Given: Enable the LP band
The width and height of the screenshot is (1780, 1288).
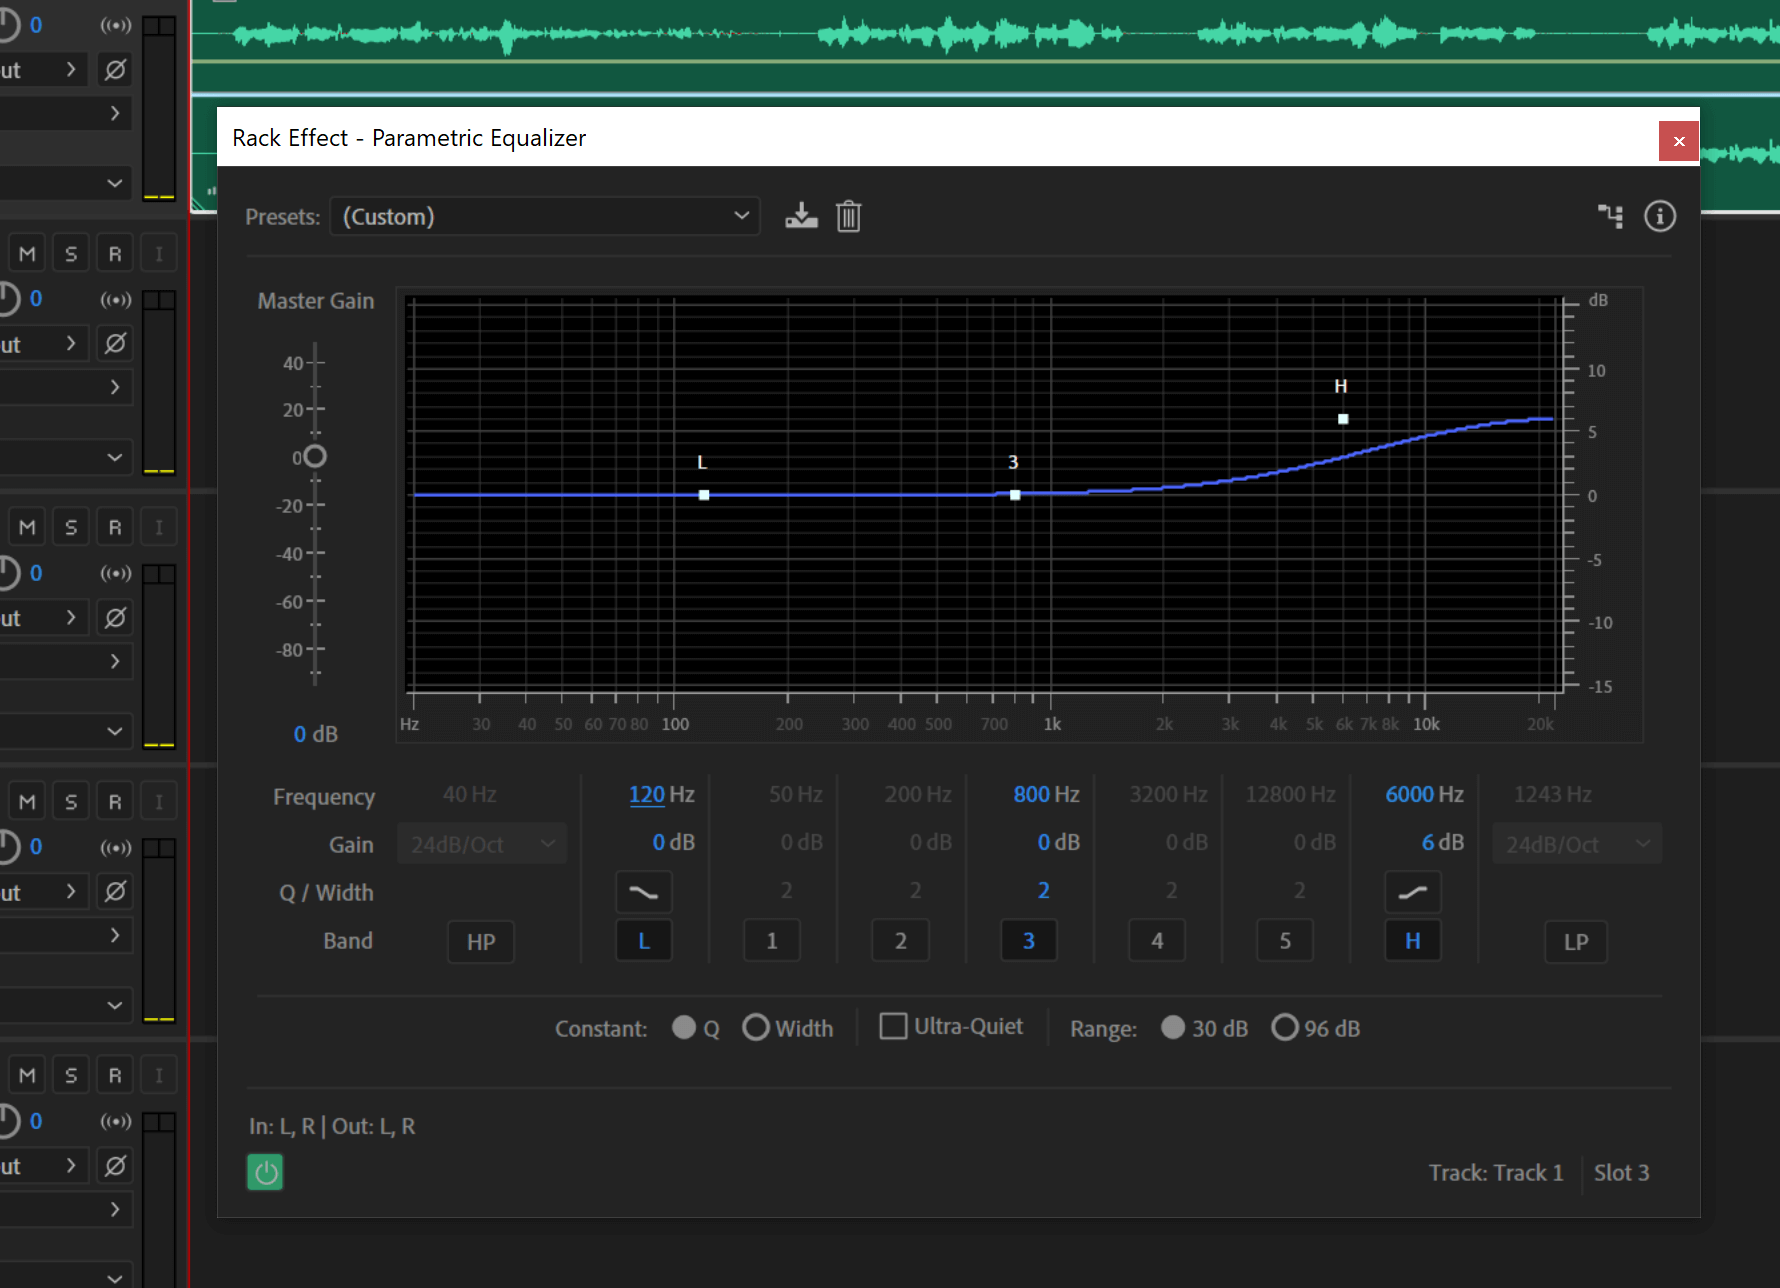Looking at the screenshot, I should [x=1576, y=942].
